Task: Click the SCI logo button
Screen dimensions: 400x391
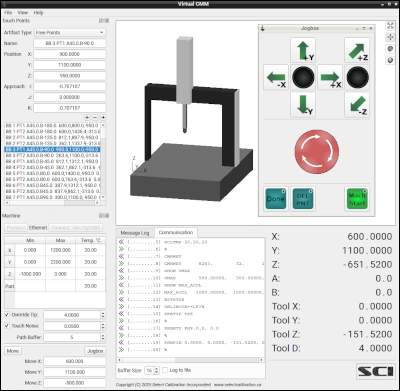Action: coord(376,372)
